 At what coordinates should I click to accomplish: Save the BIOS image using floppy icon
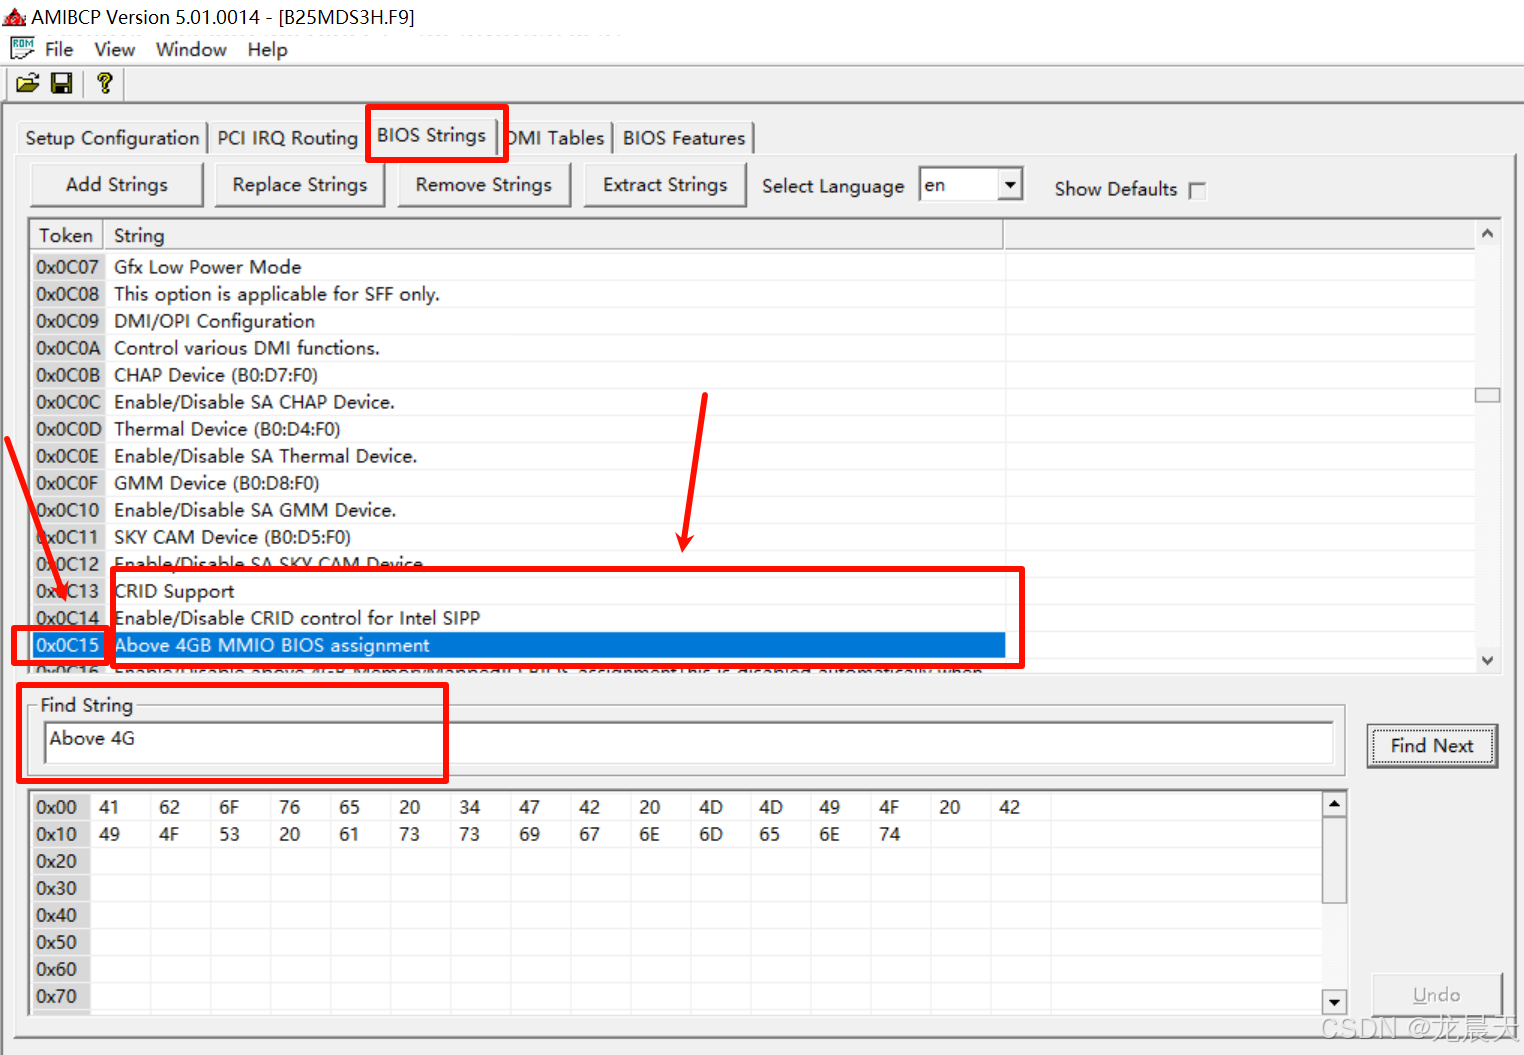(62, 83)
